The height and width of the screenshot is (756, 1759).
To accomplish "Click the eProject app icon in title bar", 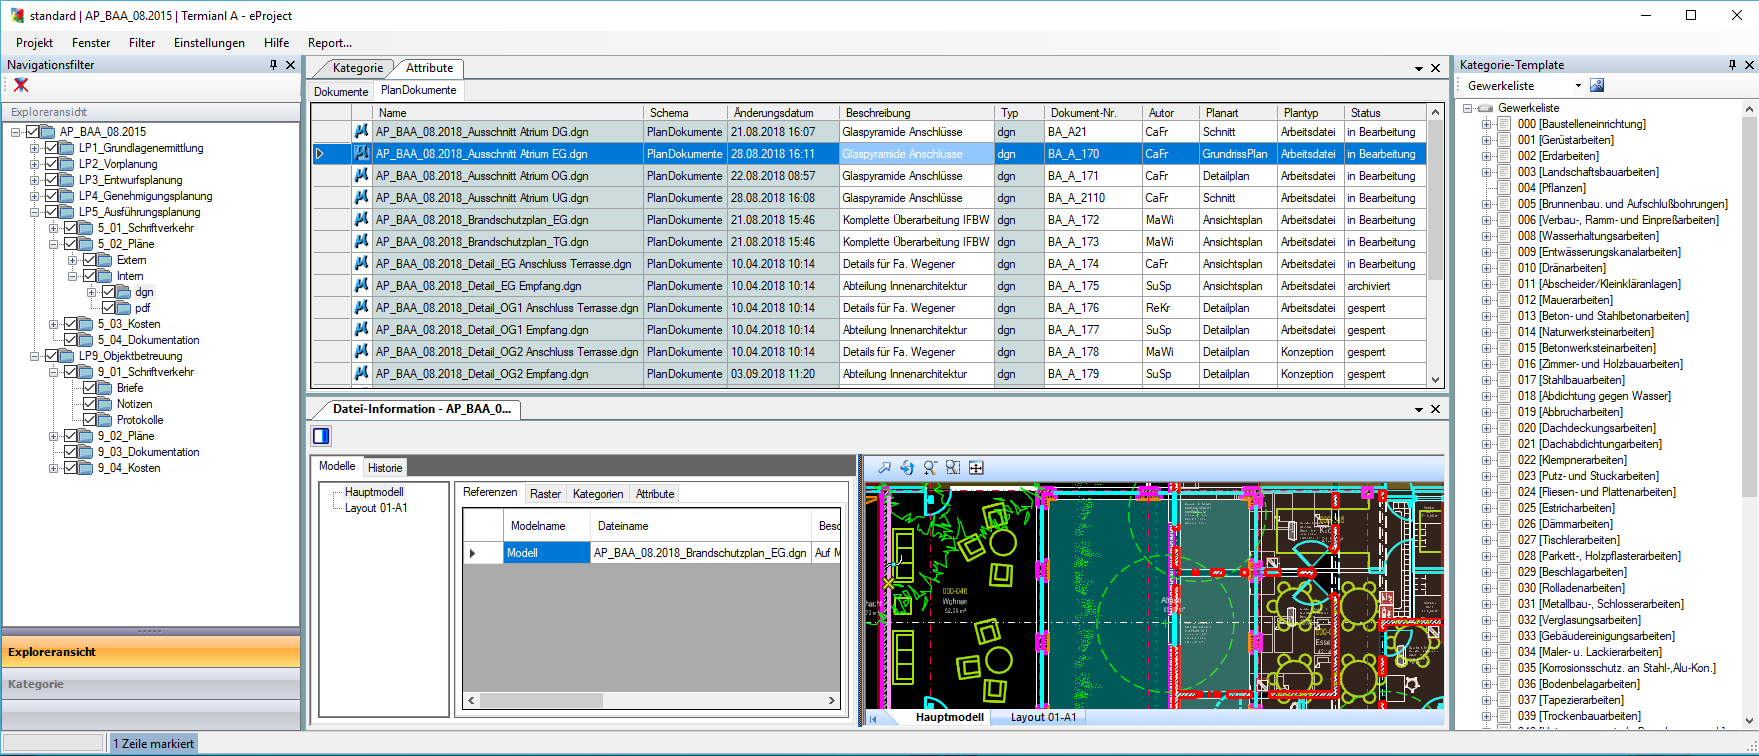I will coord(17,15).
